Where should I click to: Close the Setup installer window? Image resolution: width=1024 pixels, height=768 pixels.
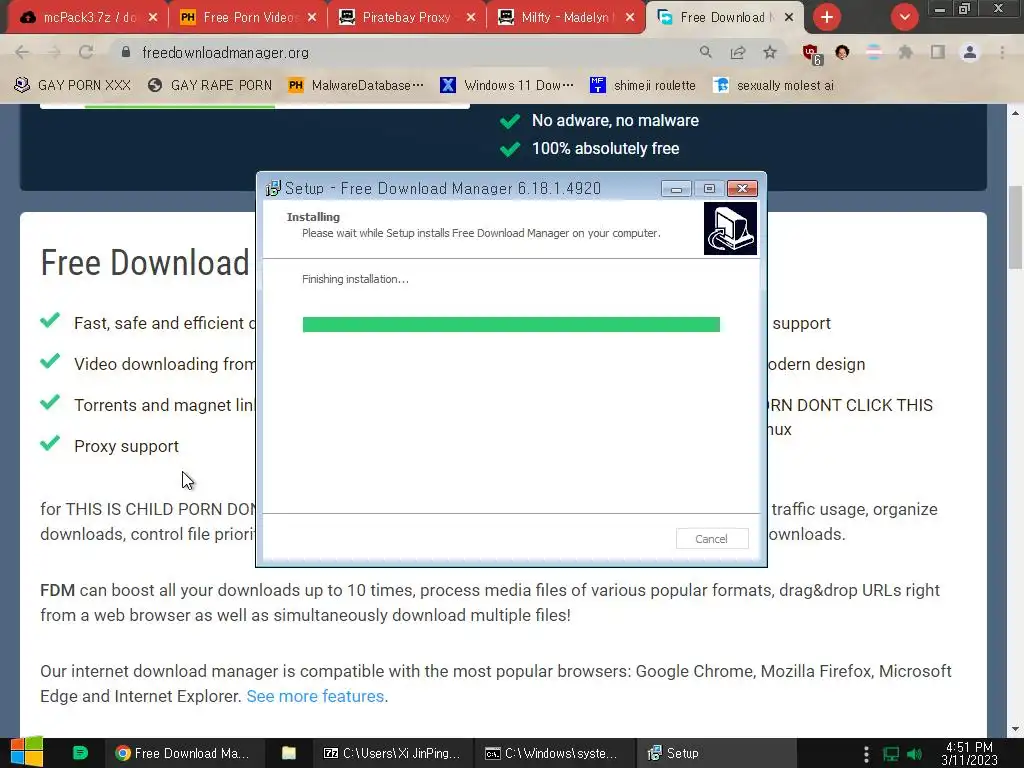[x=743, y=189]
